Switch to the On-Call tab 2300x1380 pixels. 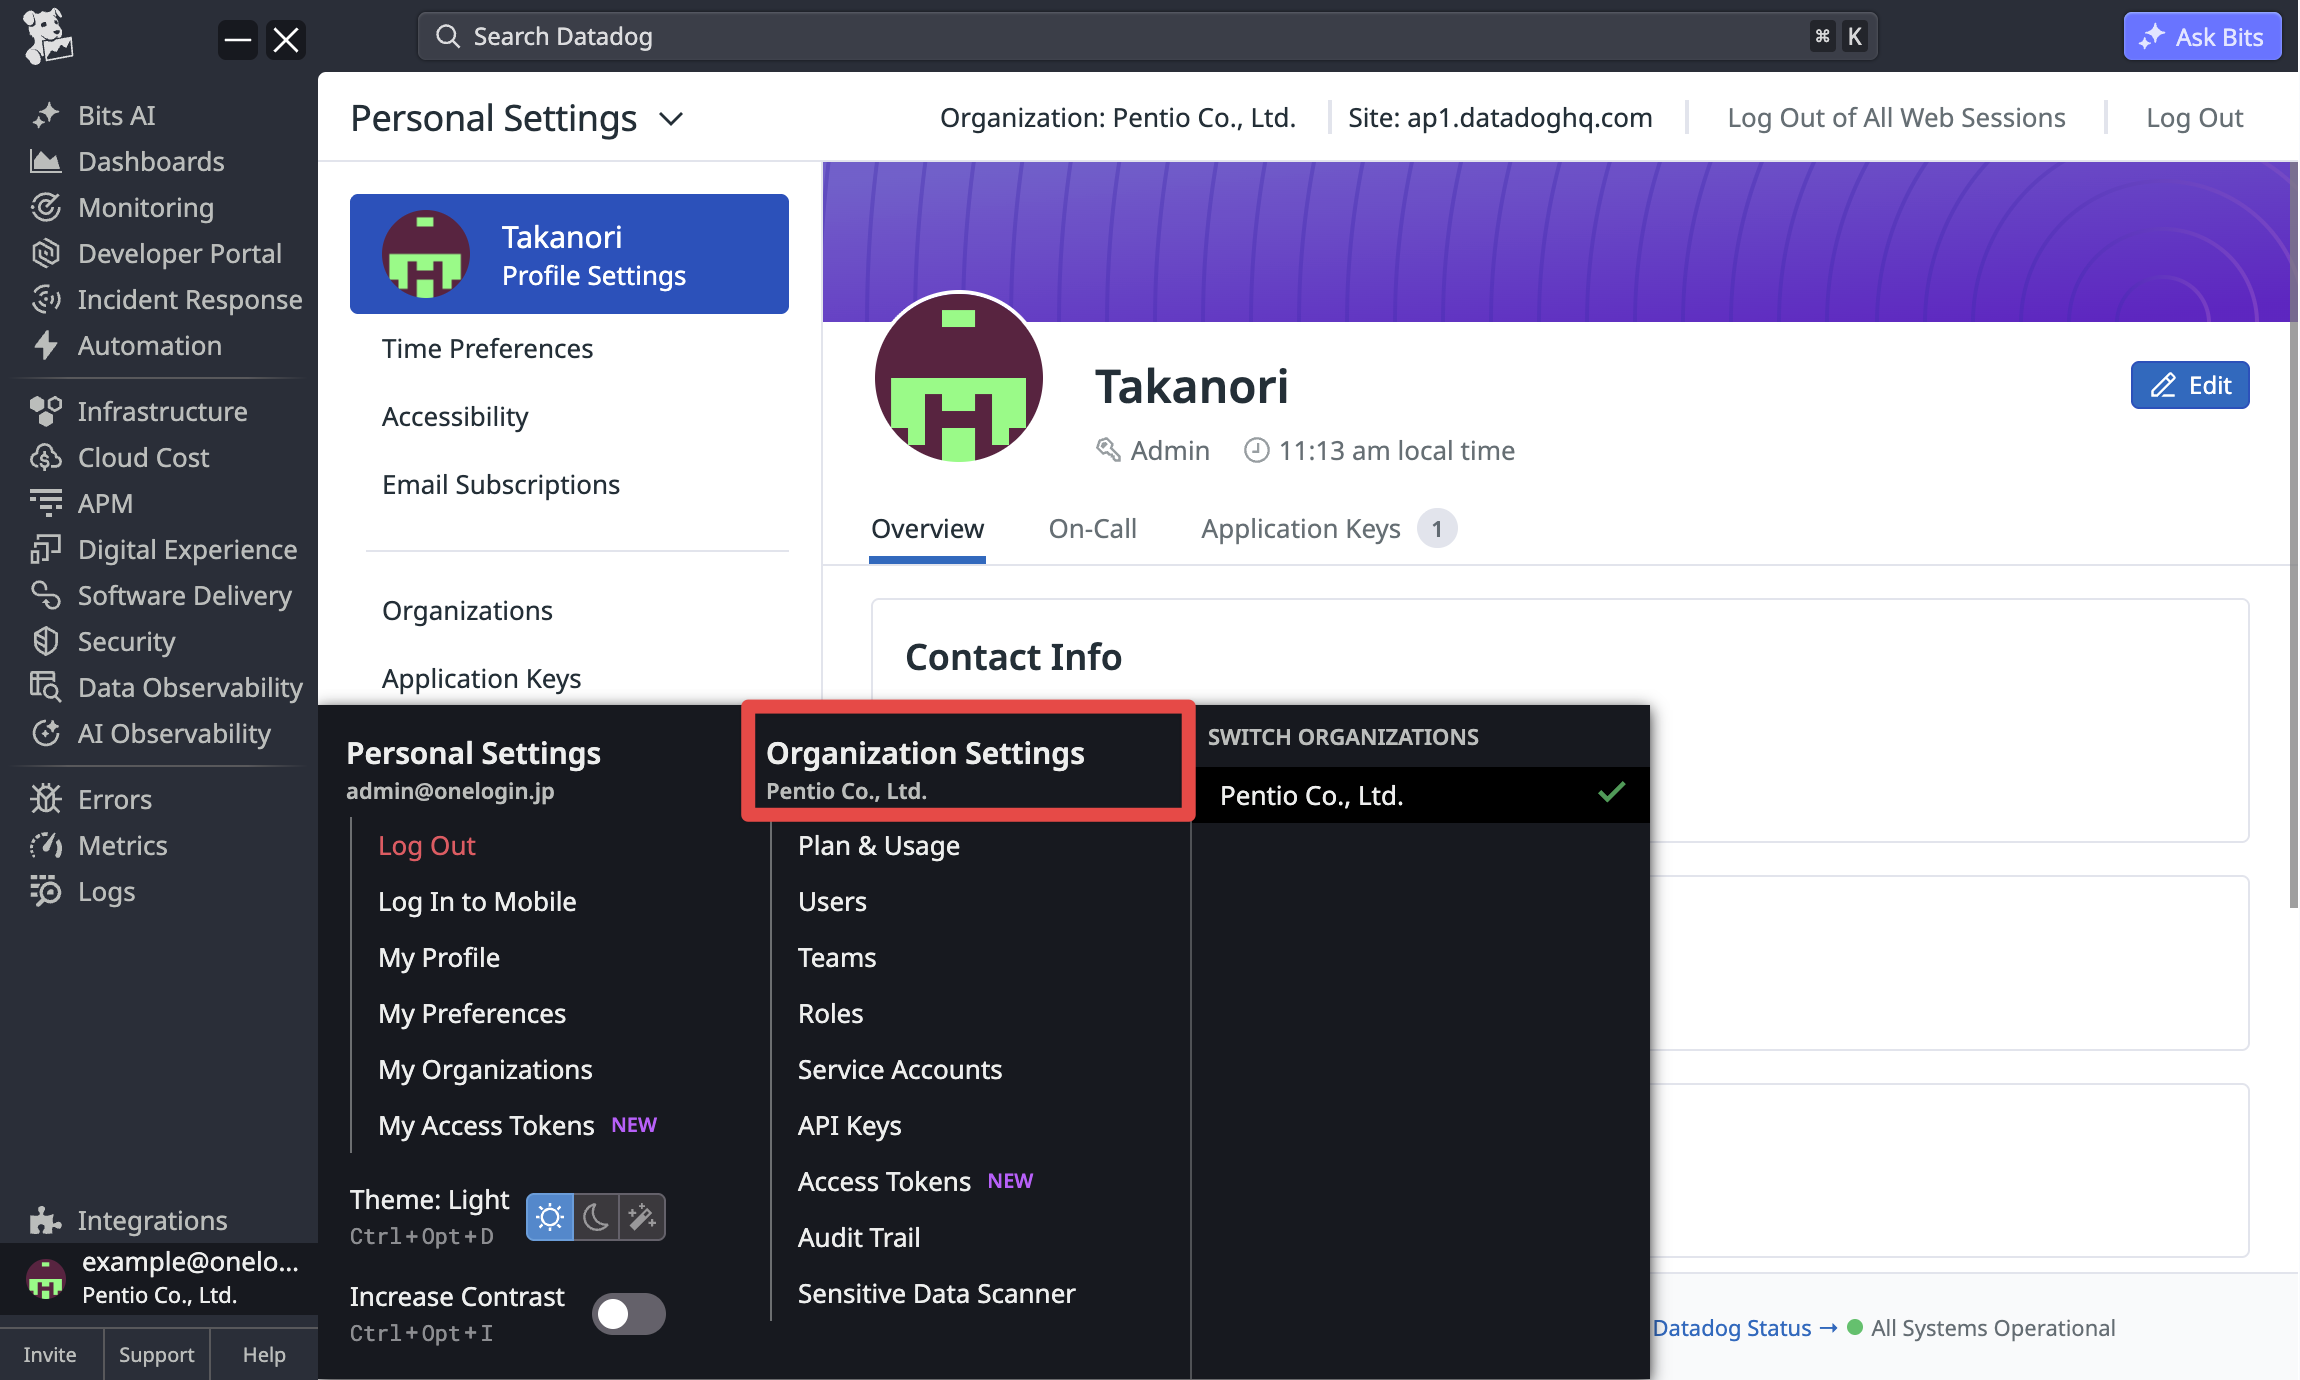[1092, 529]
